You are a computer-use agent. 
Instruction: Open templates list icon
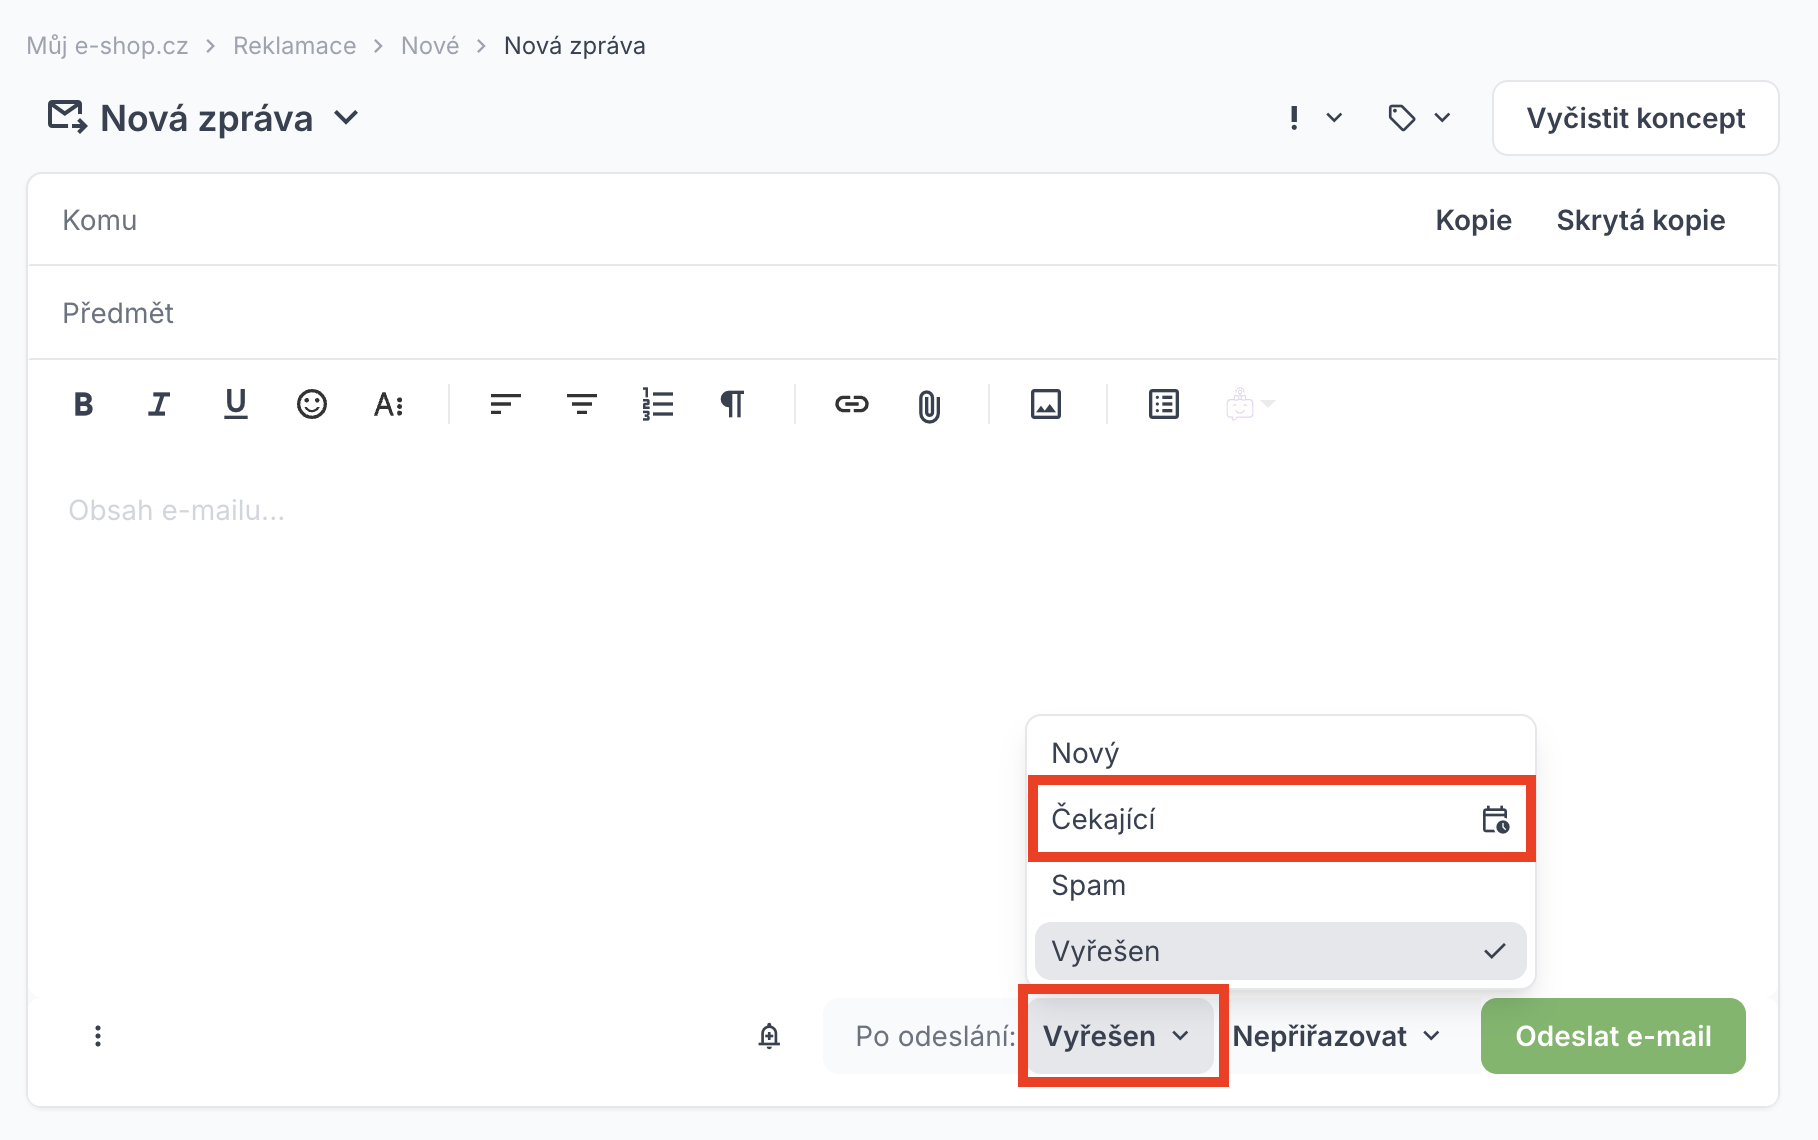click(x=1164, y=404)
